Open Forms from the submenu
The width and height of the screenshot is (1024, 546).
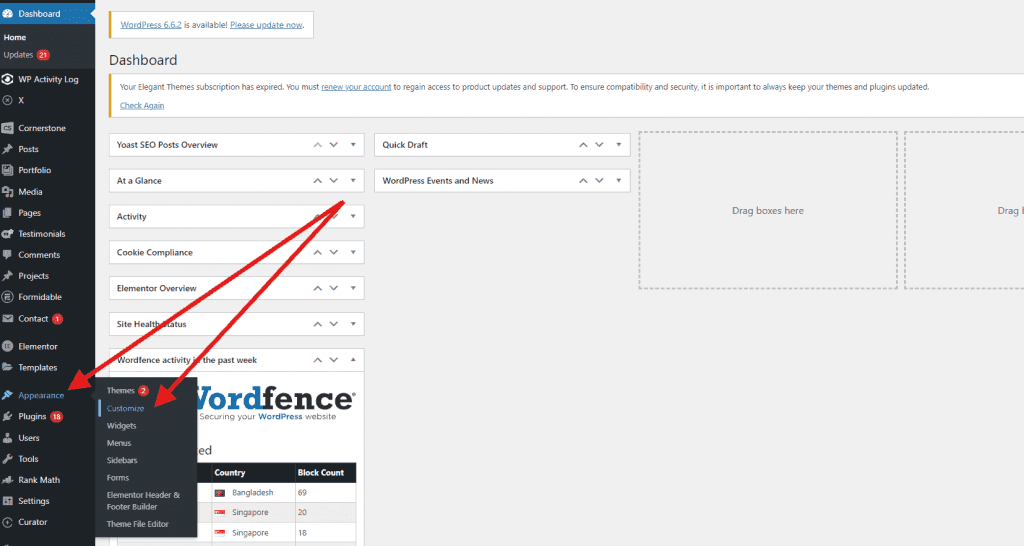click(x=118, y=478)
